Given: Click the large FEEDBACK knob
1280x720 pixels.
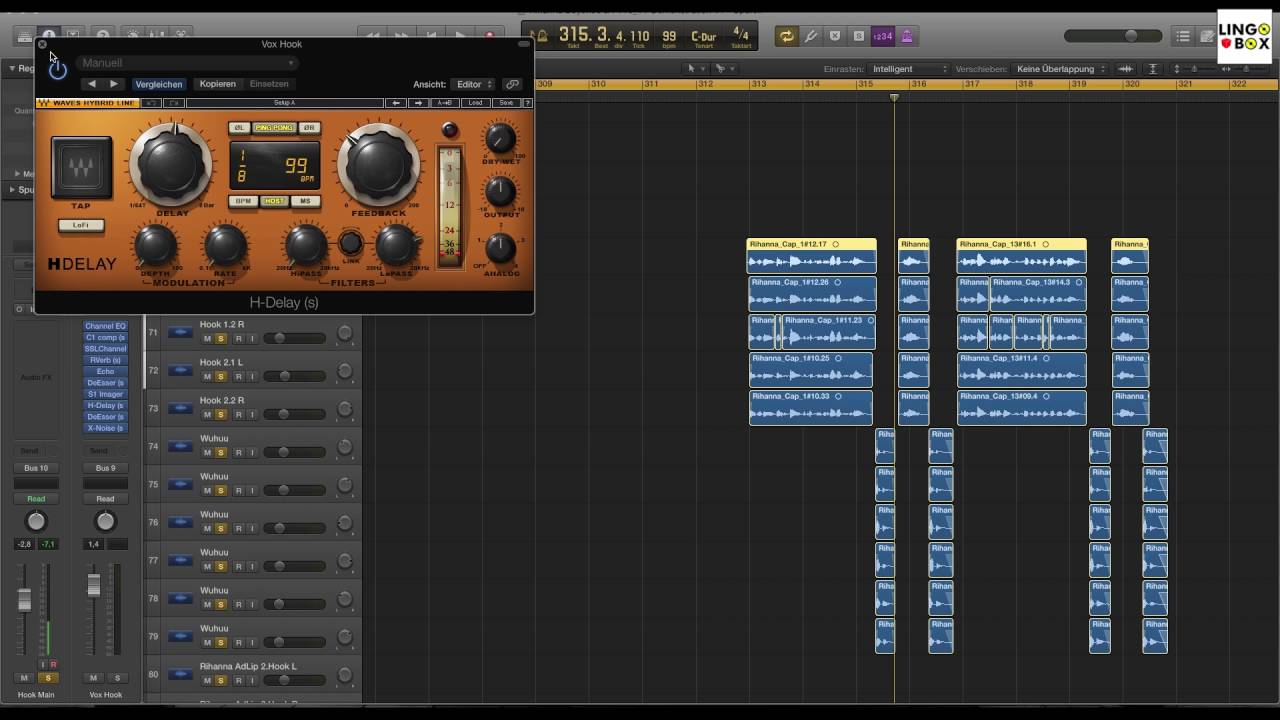Looking at the screenshot, I should [378, 164].
